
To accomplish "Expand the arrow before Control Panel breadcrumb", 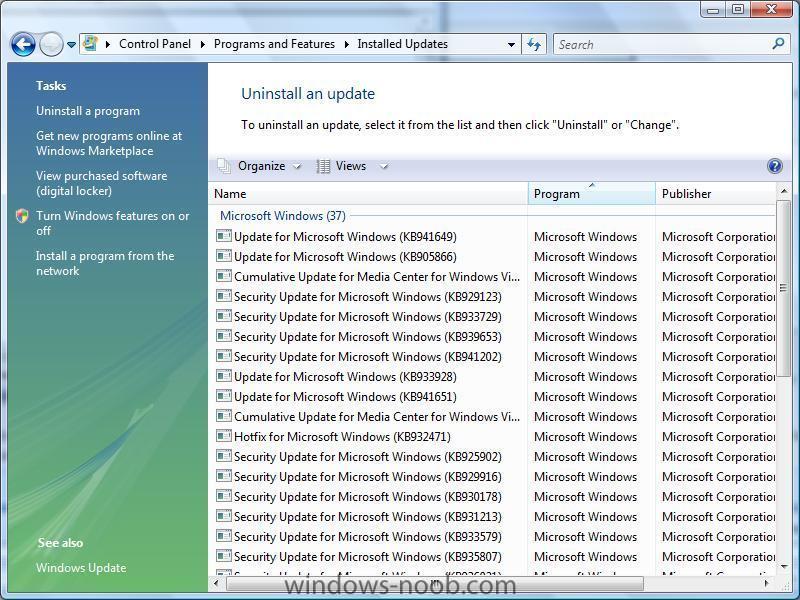I will pyautogui.click(x=108, y=44).
